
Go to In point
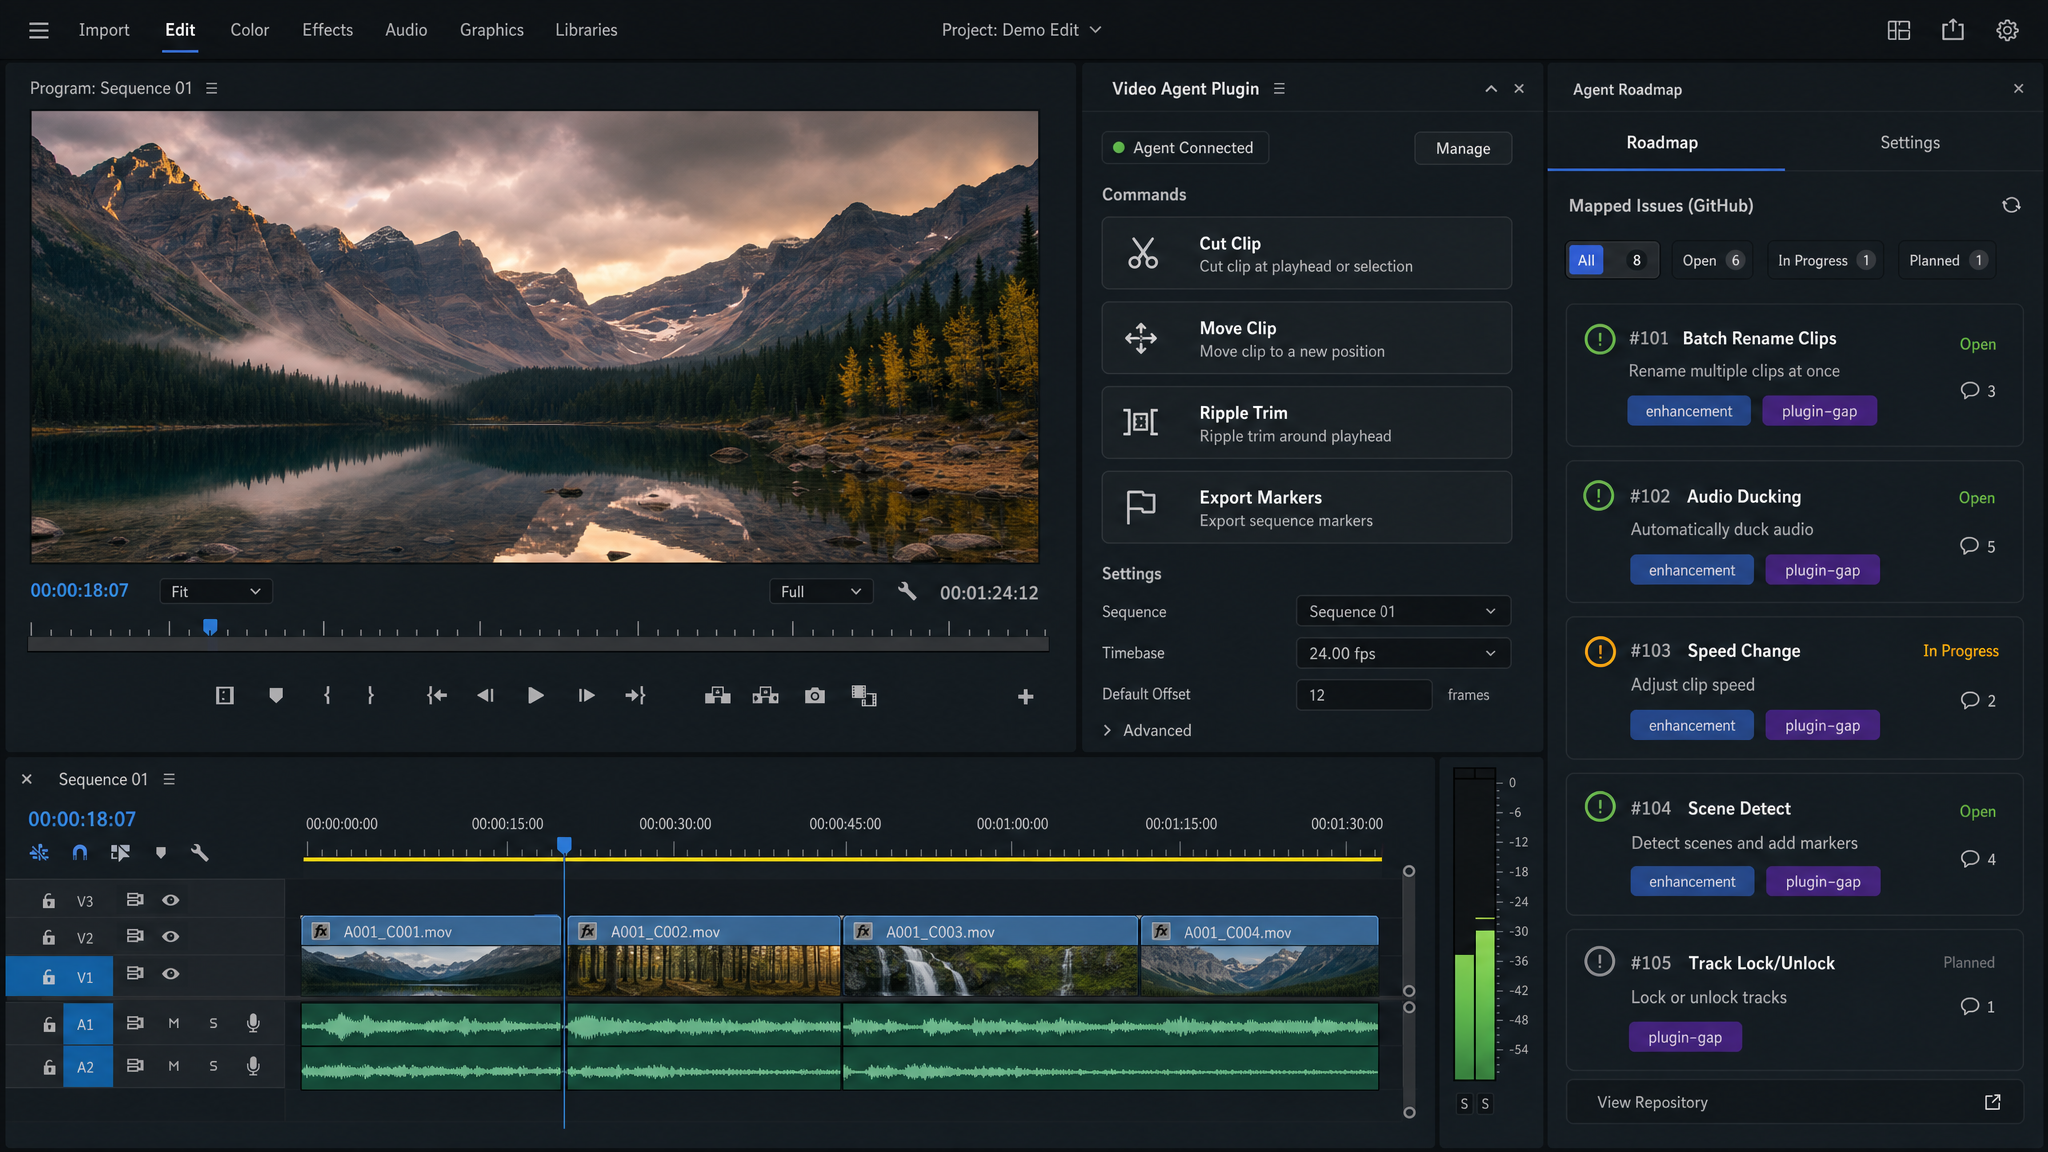(x=437, y=695)
